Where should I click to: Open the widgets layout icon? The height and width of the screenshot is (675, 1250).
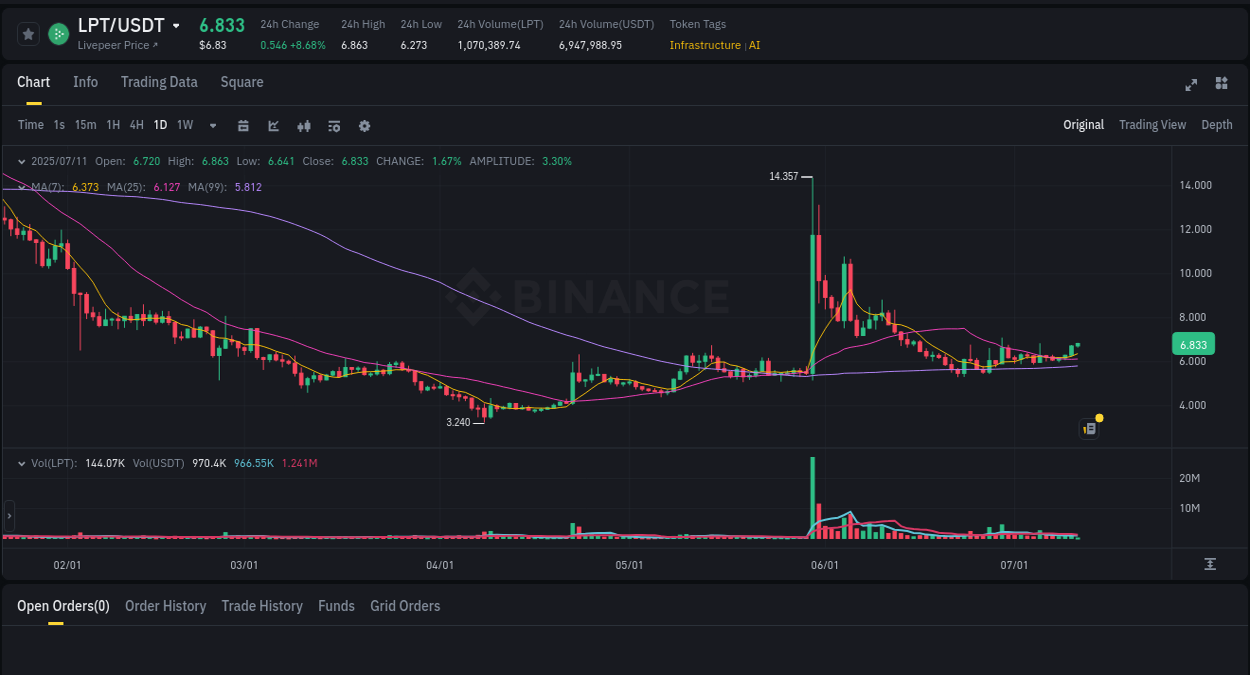(1221, 85)
